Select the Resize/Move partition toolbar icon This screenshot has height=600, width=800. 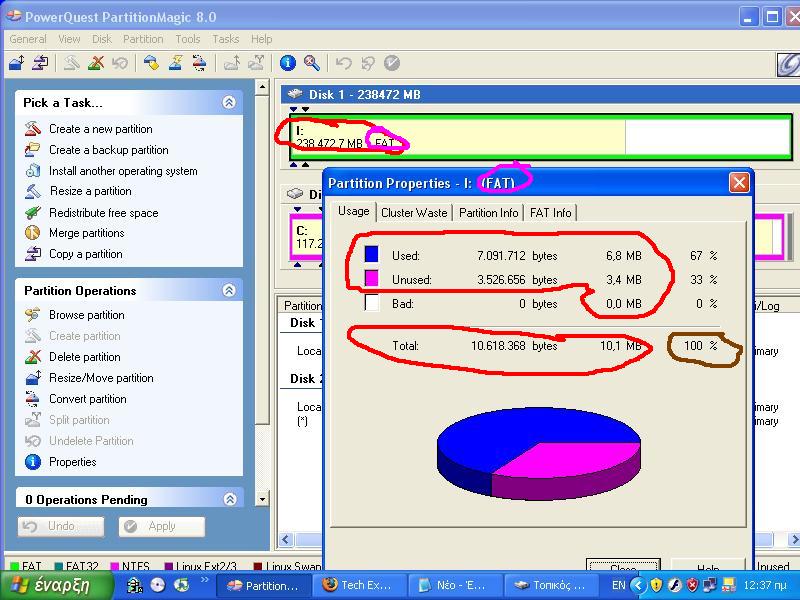17,63
